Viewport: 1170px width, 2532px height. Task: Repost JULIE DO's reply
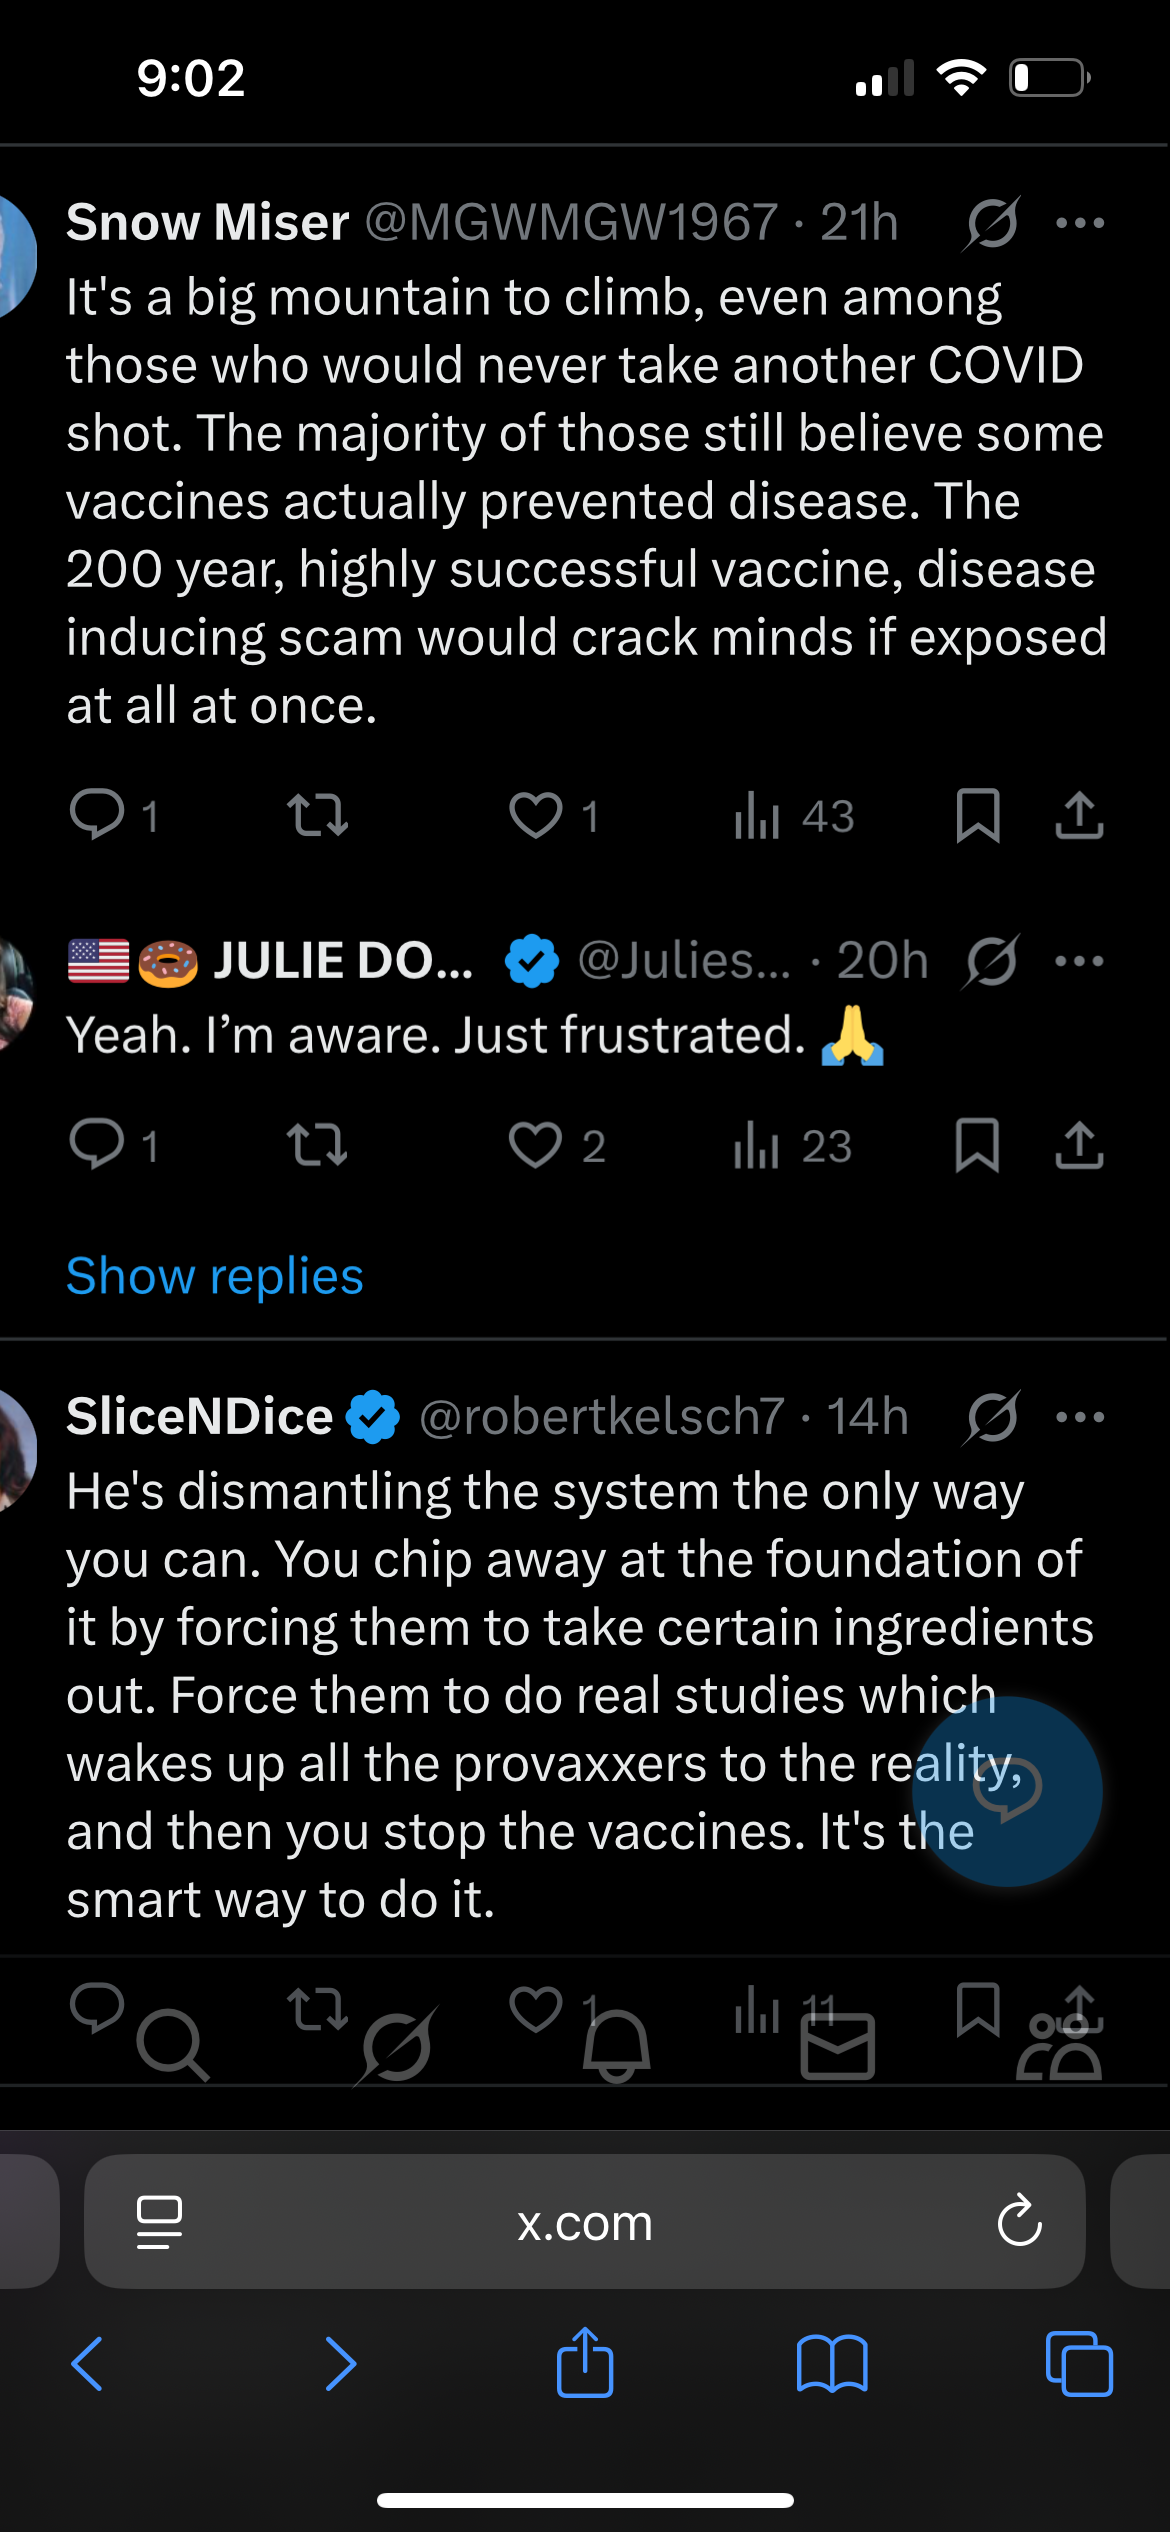click(x=317, y=1145)
